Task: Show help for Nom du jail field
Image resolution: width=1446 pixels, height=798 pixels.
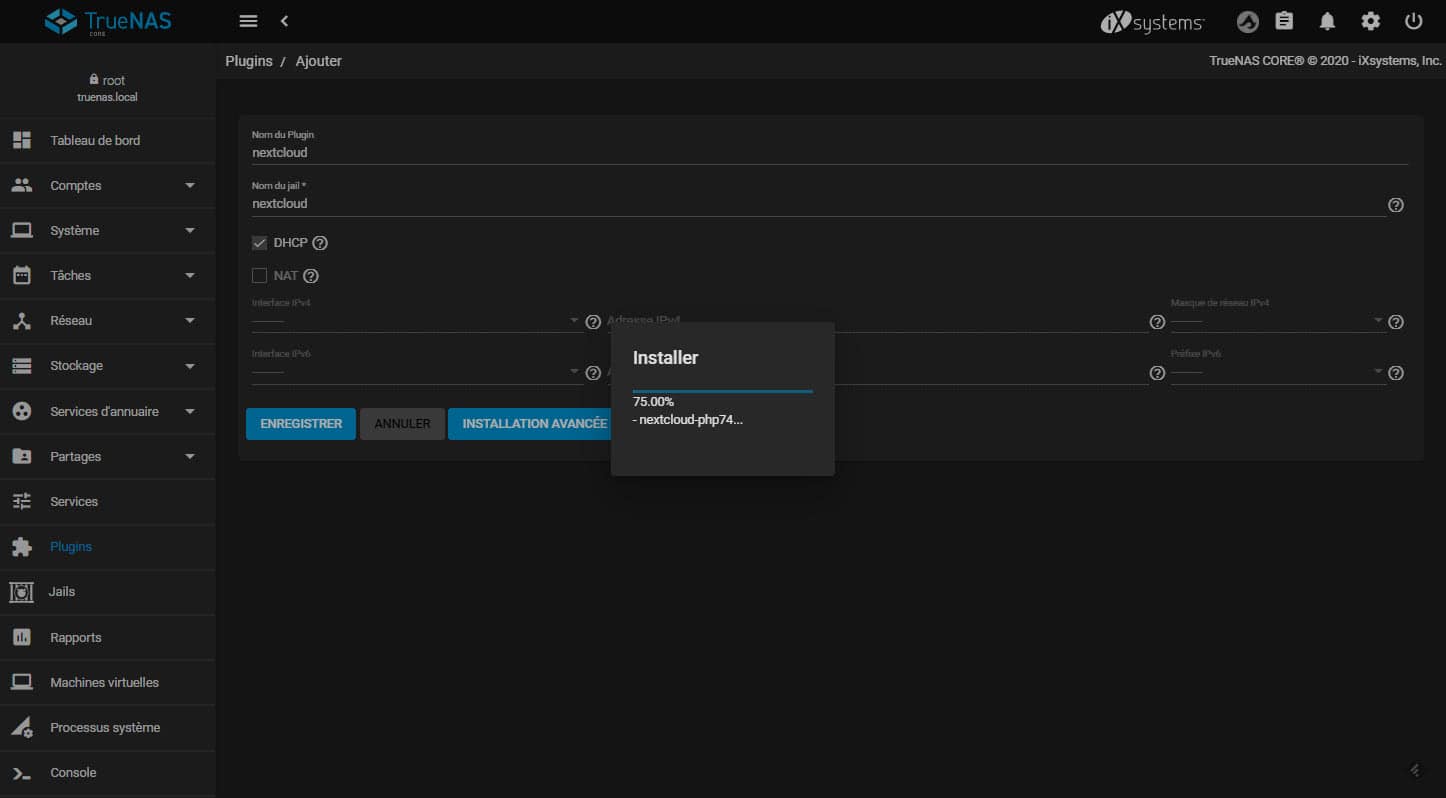Action: [1396, 205]
